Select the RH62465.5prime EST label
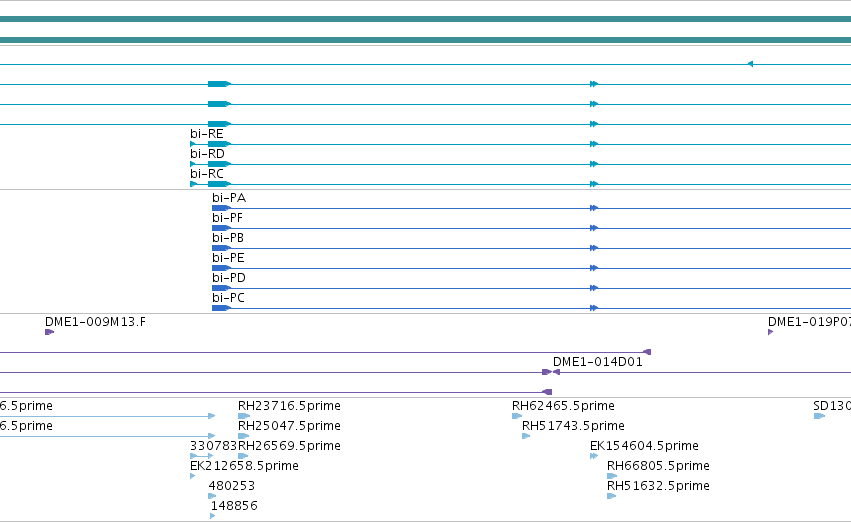This screenshot has height=522, width=851. coord(563,406)
